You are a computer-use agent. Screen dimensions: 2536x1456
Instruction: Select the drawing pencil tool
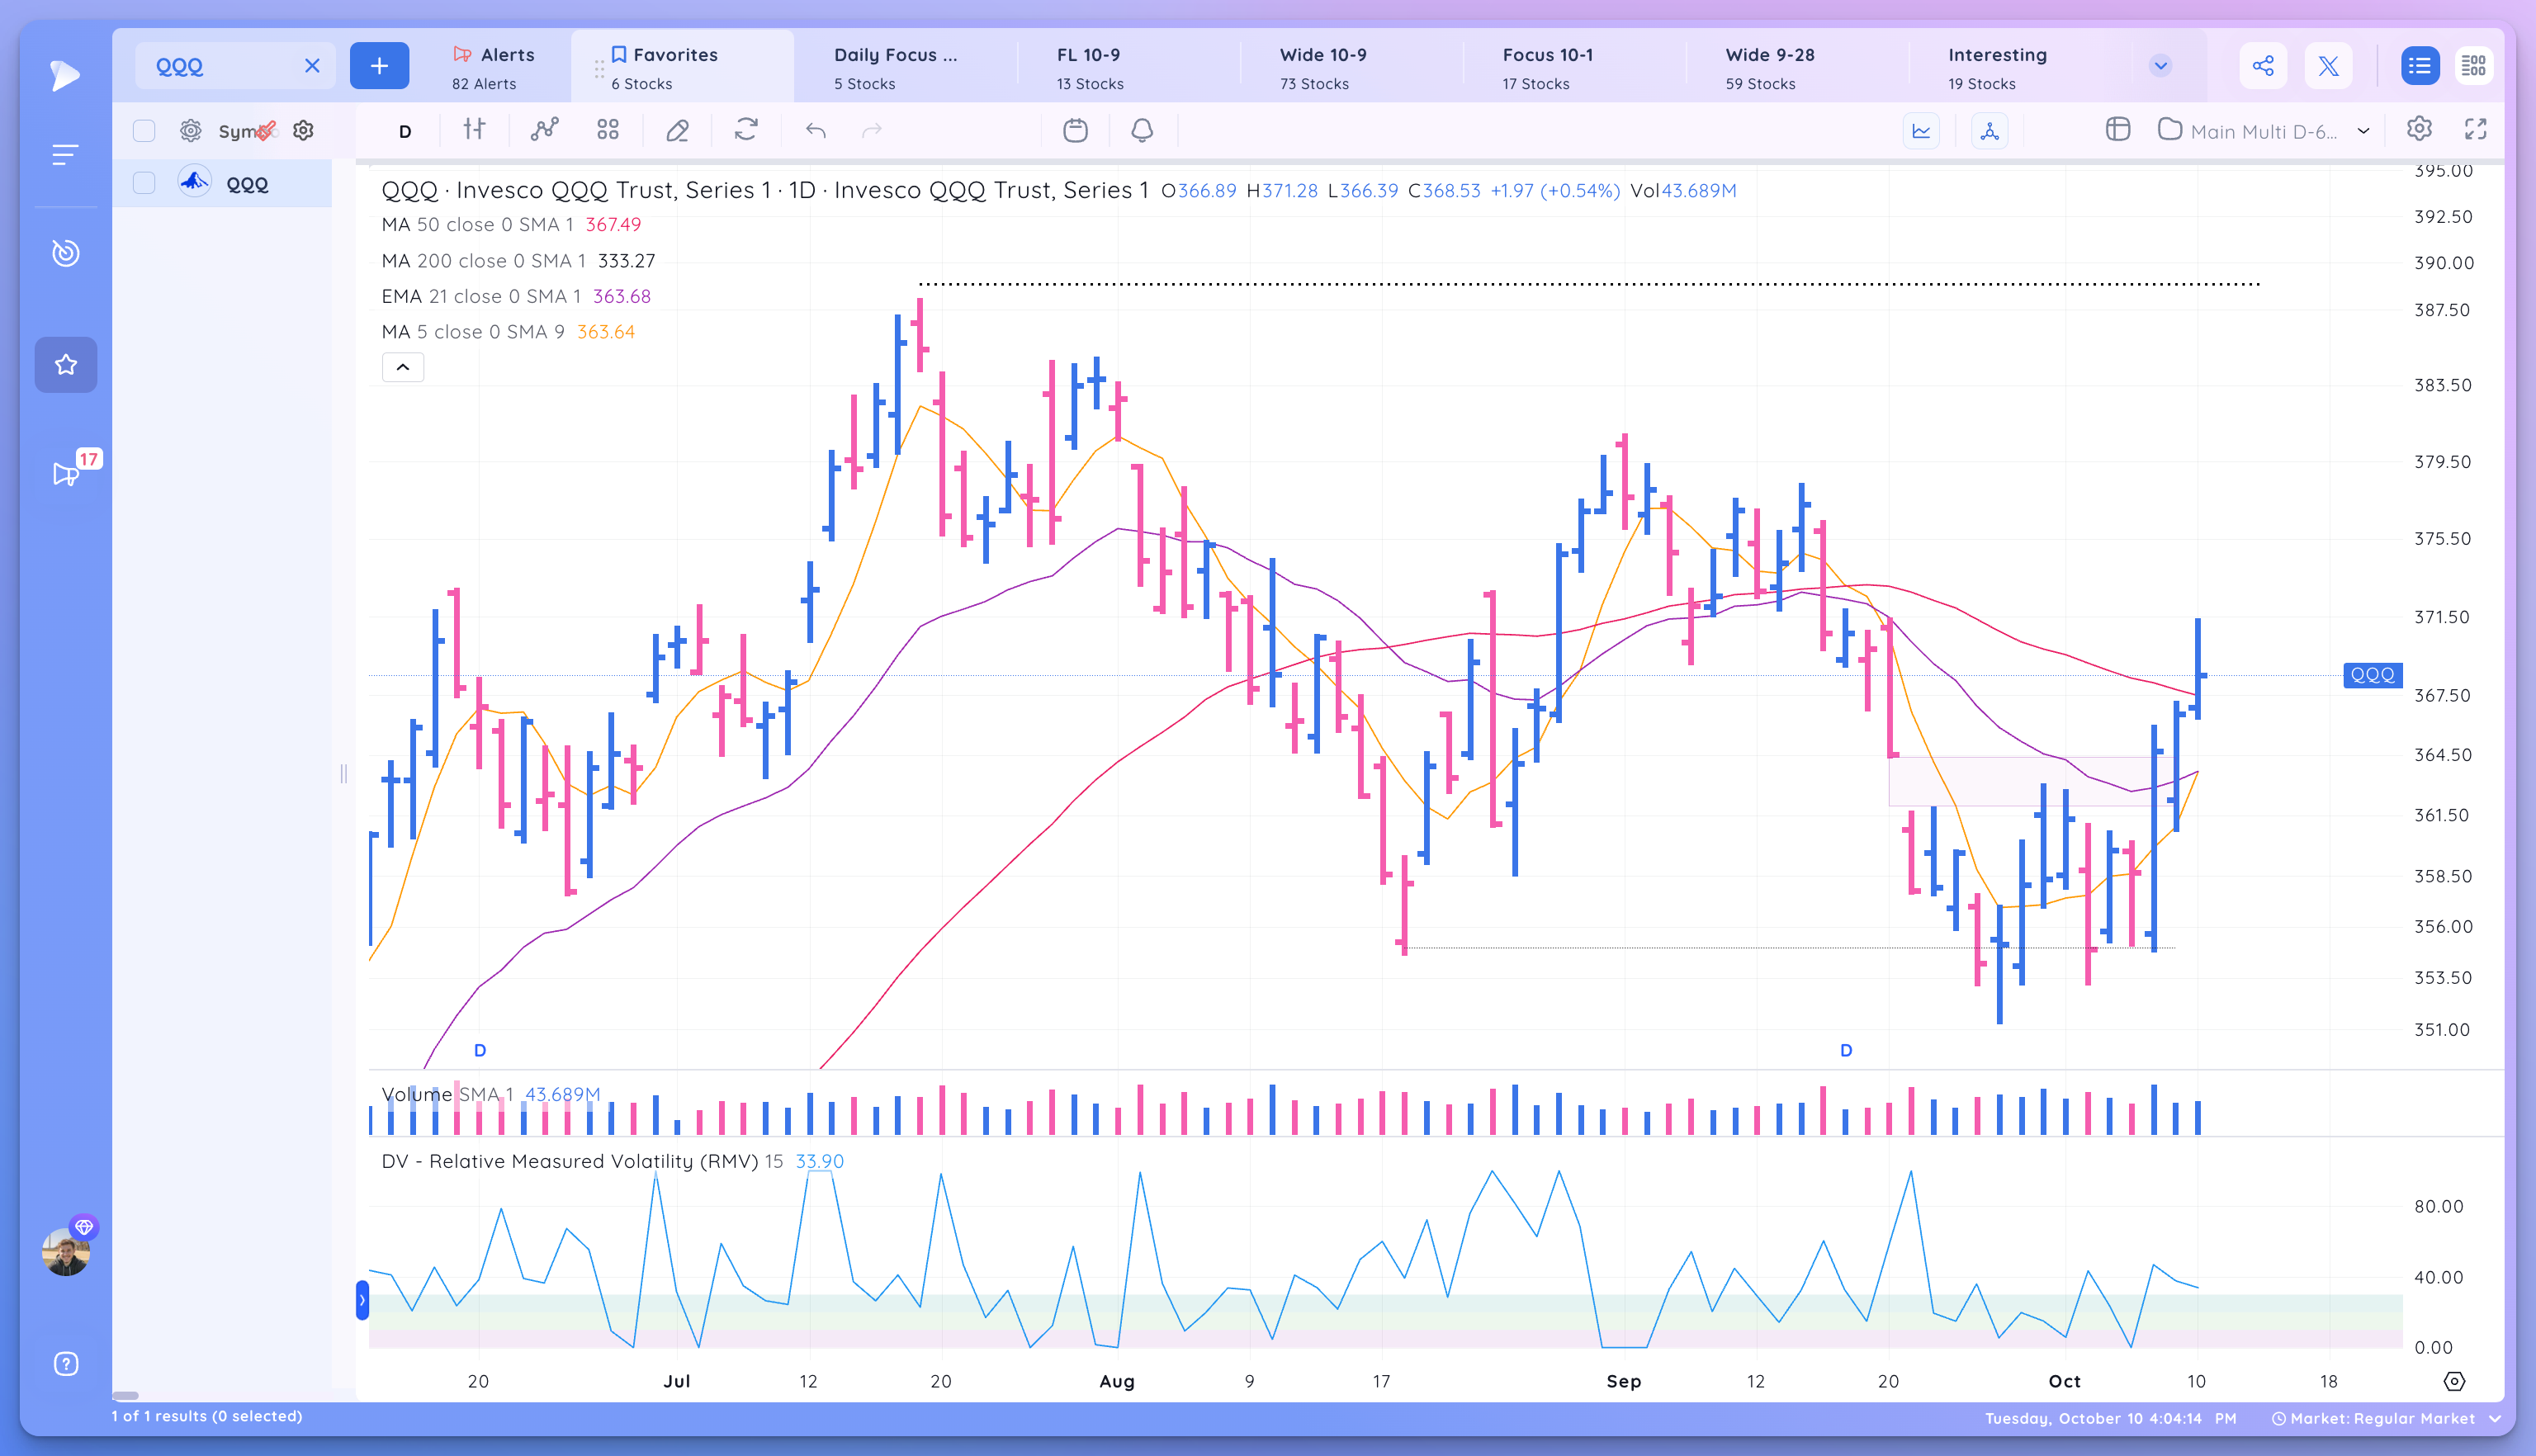677,130
